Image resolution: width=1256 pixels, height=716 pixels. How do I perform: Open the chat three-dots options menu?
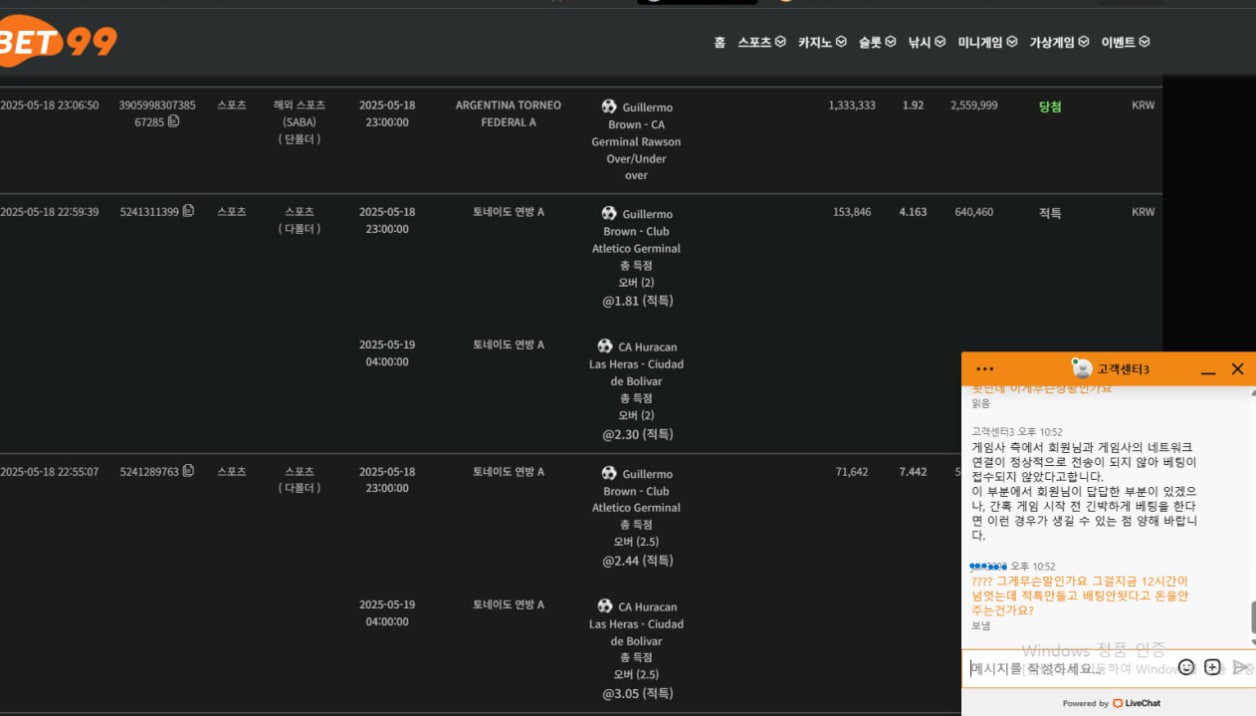click(x=985, y=369)
